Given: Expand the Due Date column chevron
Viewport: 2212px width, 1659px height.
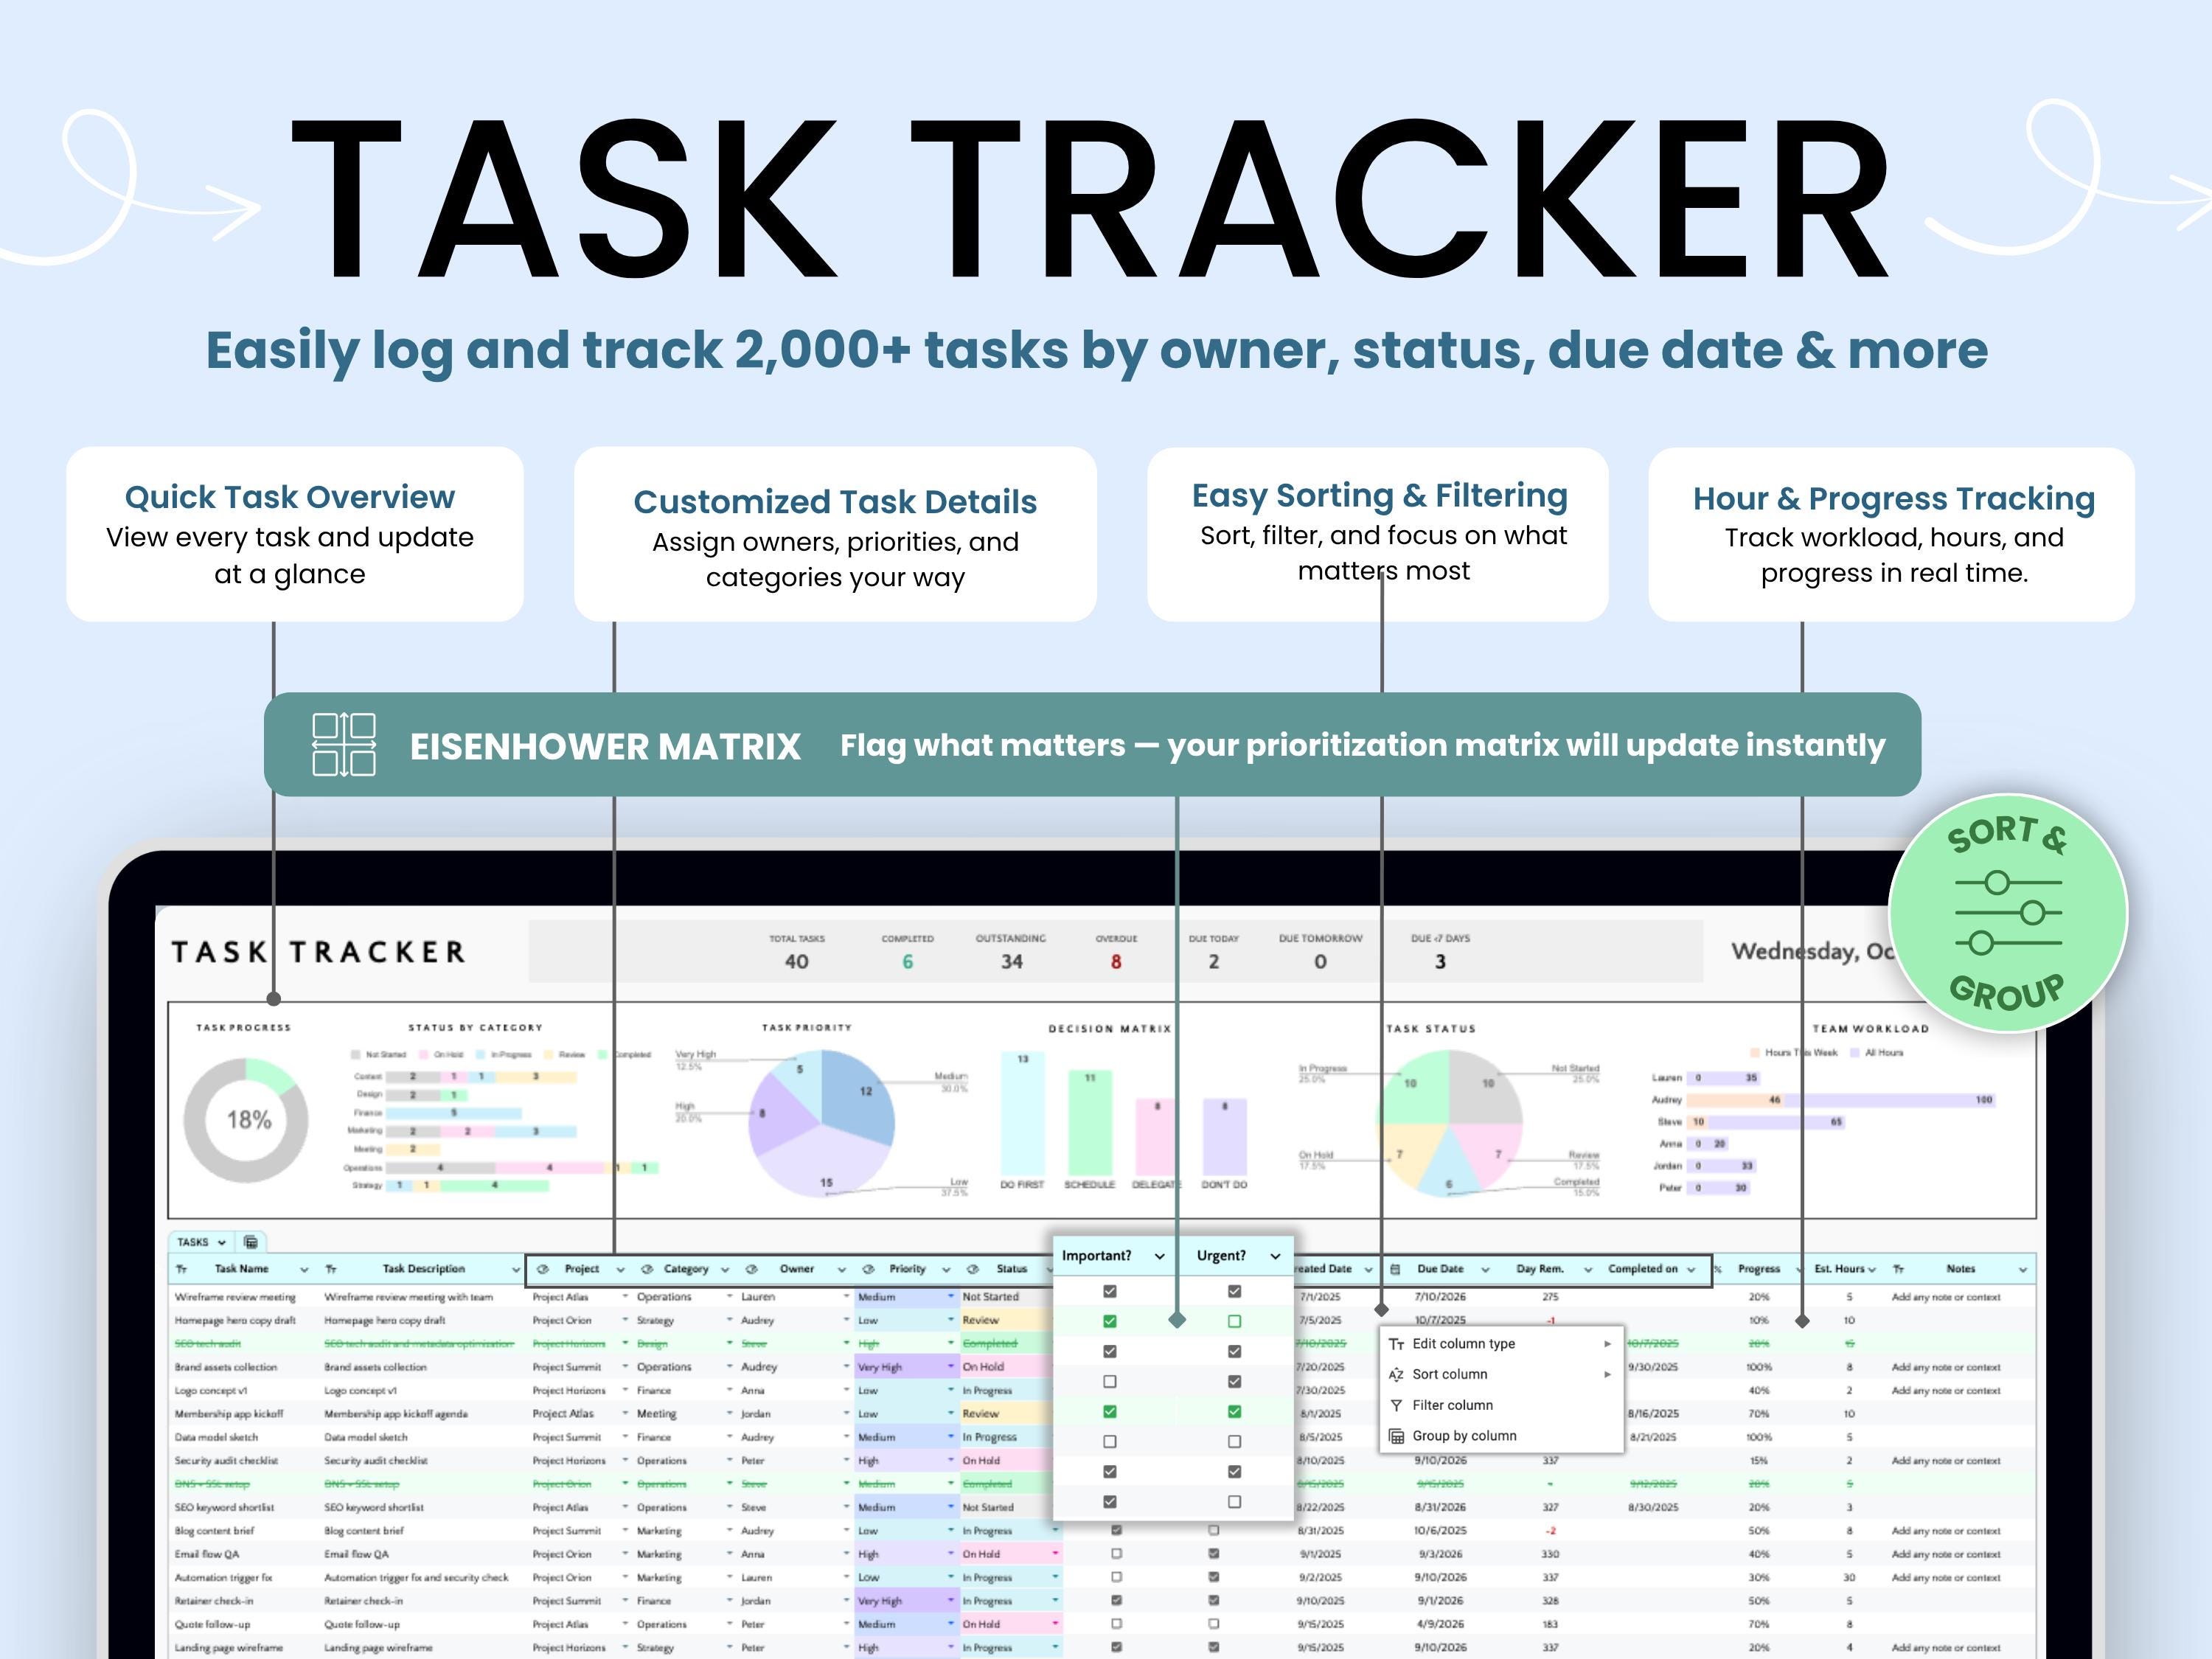Looking at the screenshot, I should pyautogui.click(x=1485, y=1270).
